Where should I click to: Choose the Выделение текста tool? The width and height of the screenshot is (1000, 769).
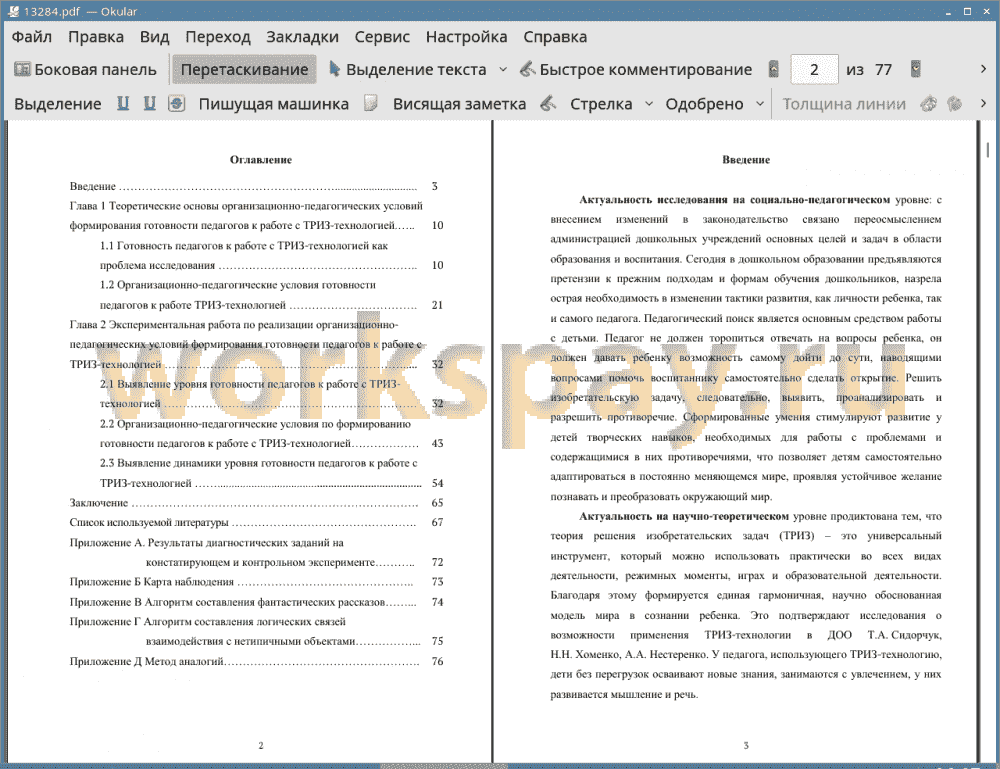(x=408, y=70)
